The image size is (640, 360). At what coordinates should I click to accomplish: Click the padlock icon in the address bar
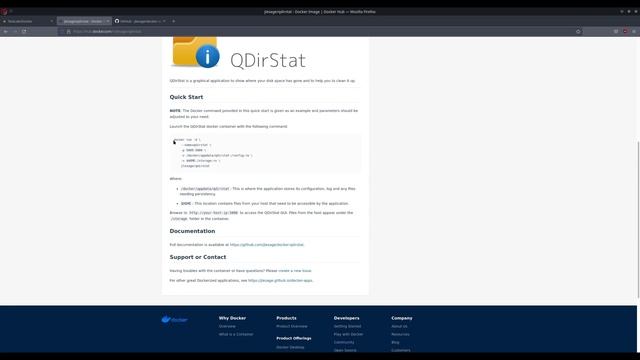69,31
